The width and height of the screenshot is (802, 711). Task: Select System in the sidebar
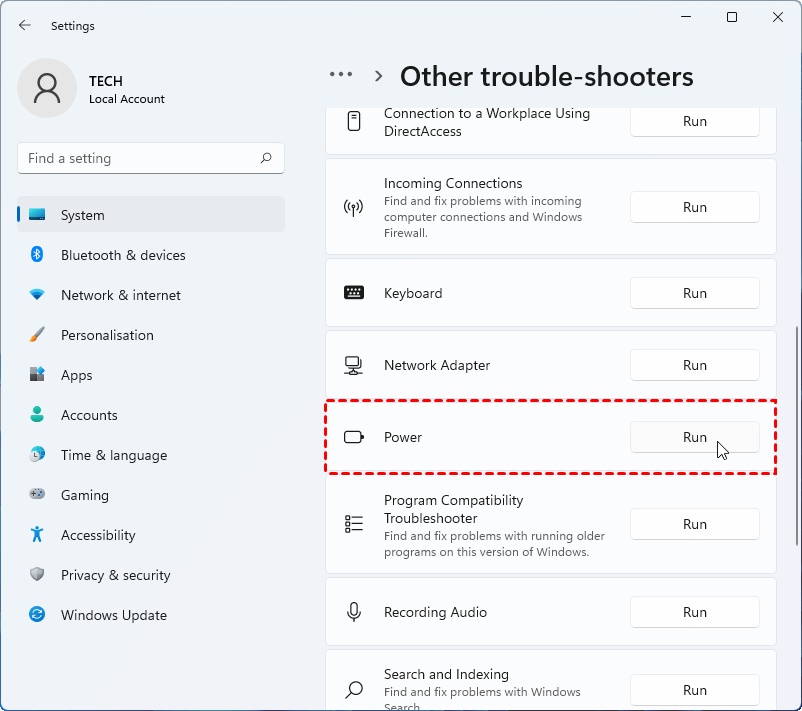(82, 215)
